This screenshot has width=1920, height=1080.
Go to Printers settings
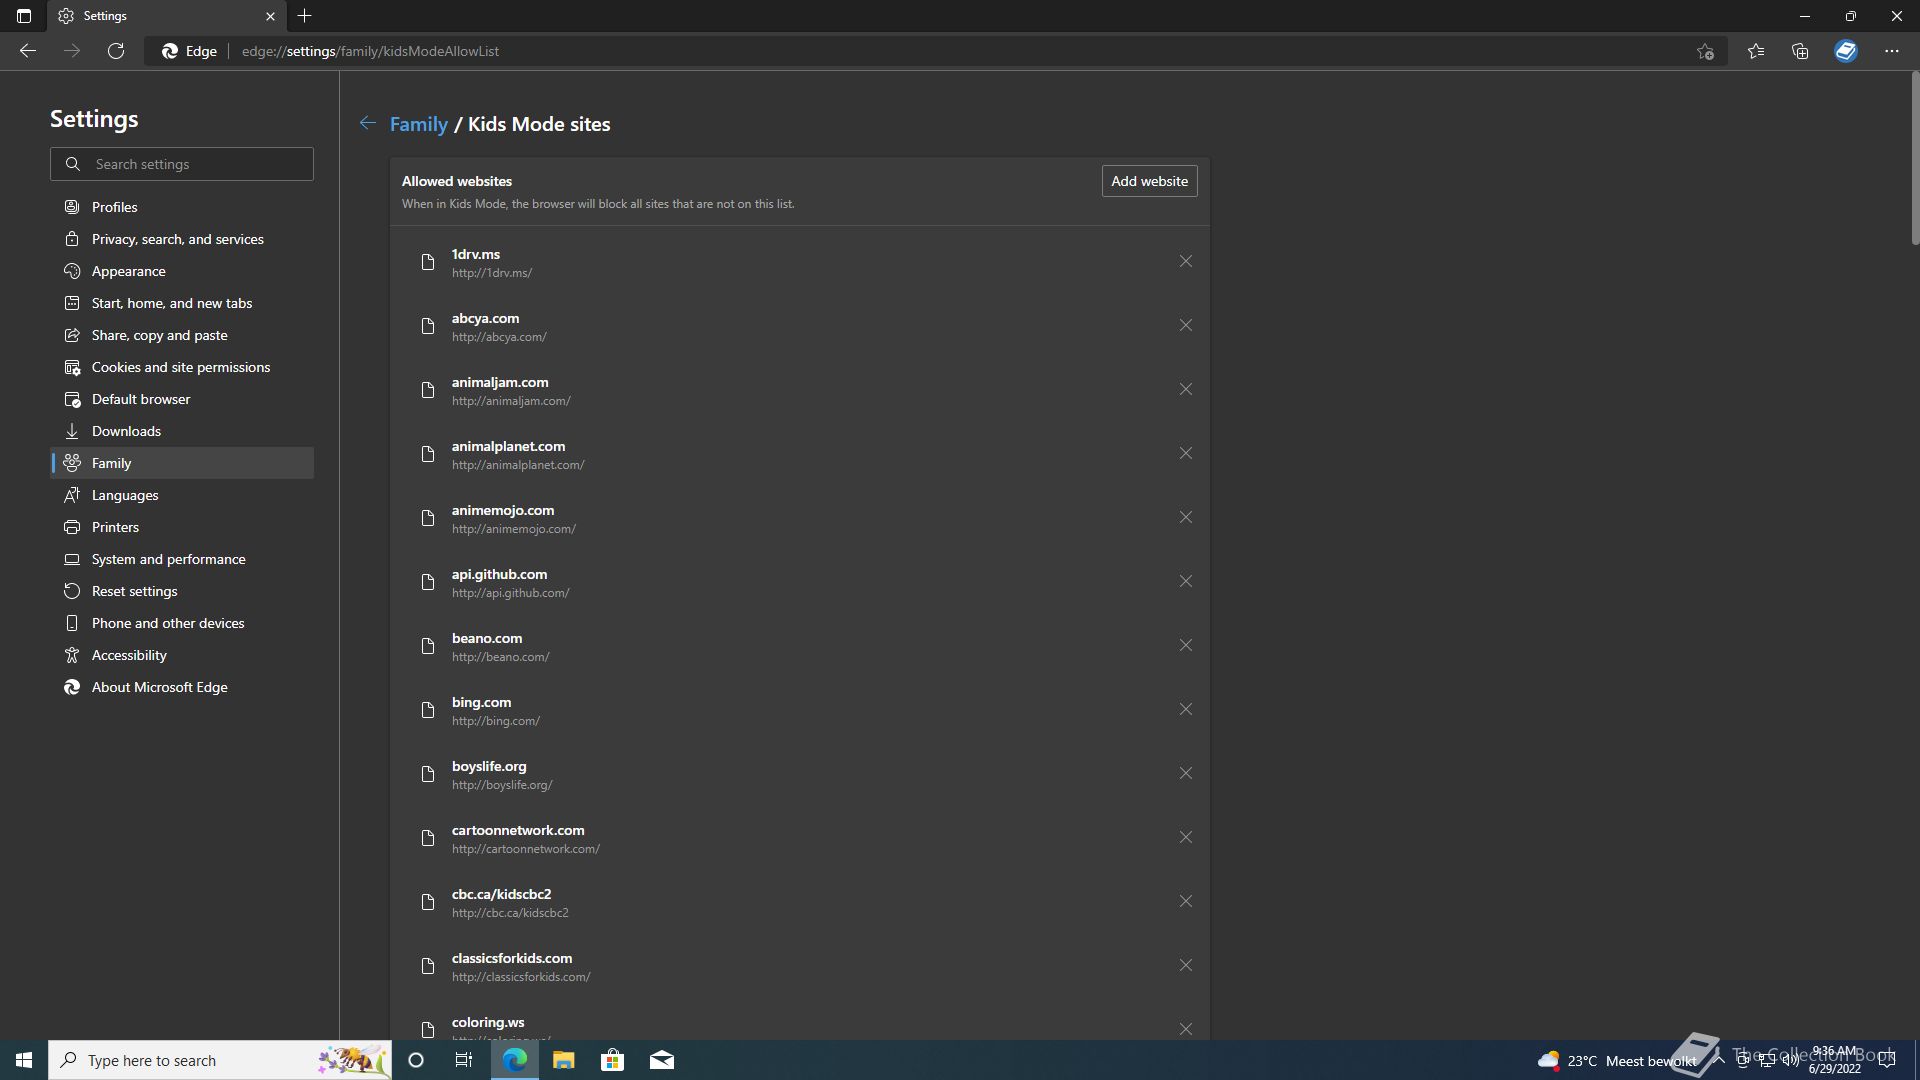coord(182,527)
